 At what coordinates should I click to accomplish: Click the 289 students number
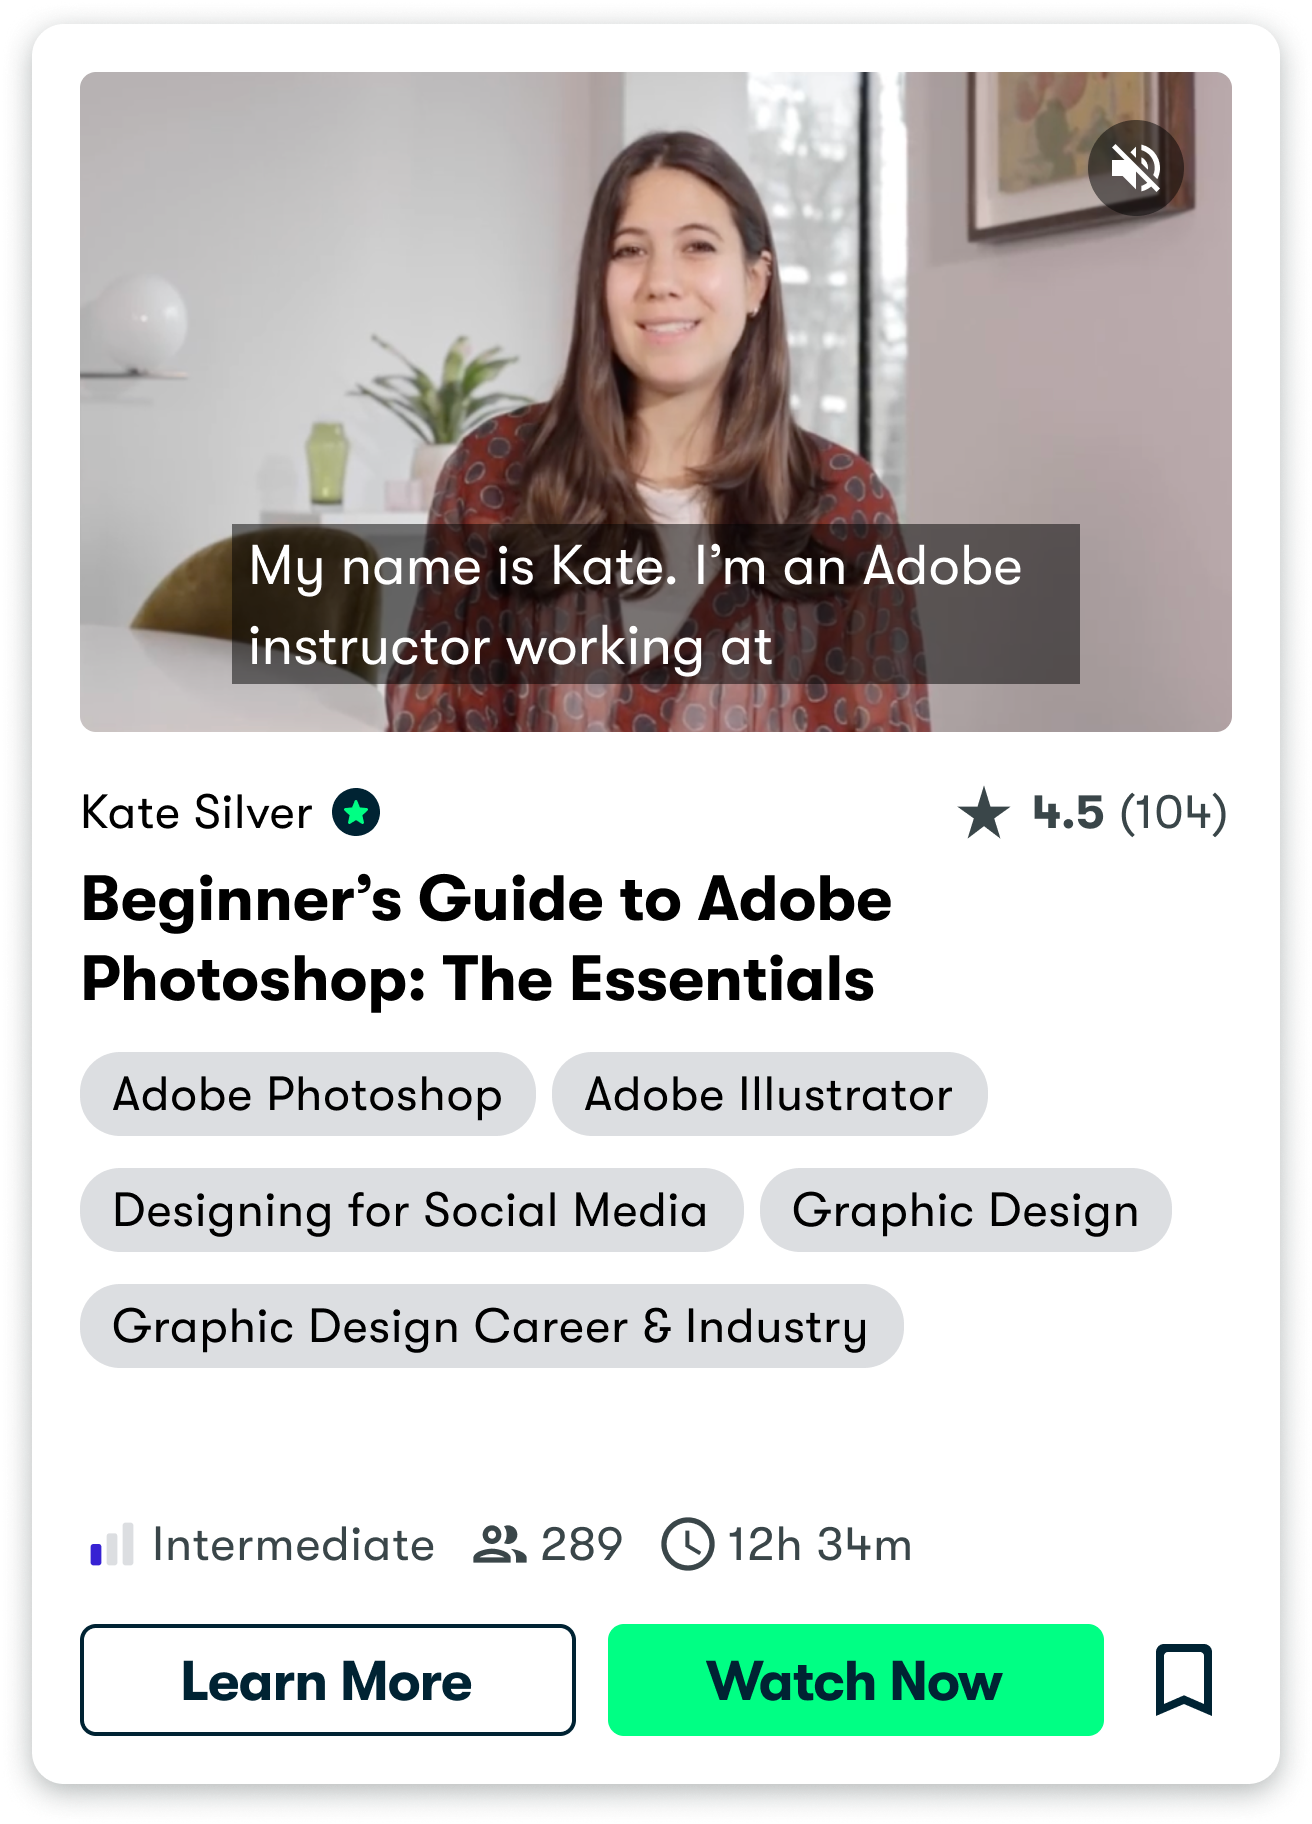(x=582, y=1545)
